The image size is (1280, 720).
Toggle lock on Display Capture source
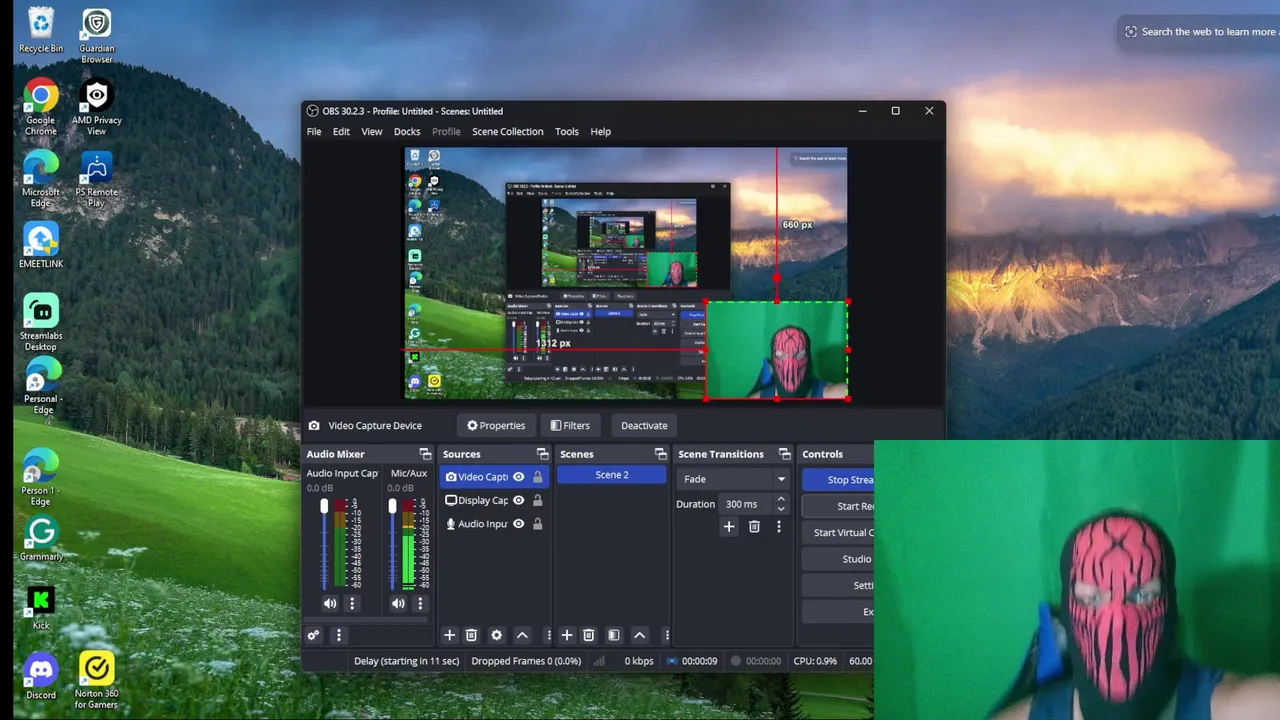tap(538, 500)
